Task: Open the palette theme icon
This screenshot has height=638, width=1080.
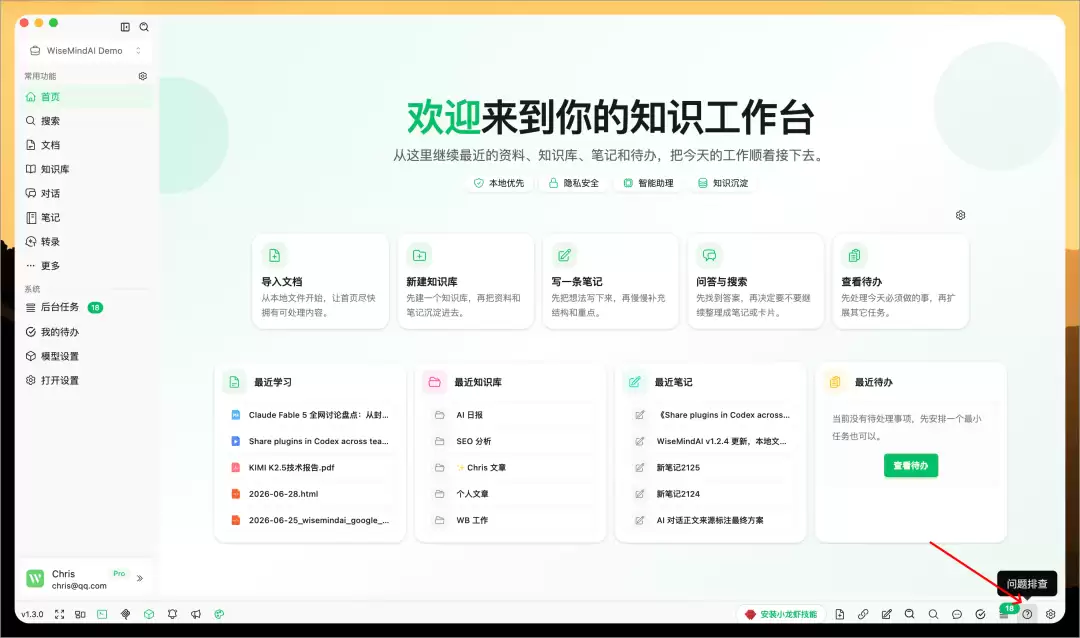Action: pyautogui.click(x=219, y=614)
